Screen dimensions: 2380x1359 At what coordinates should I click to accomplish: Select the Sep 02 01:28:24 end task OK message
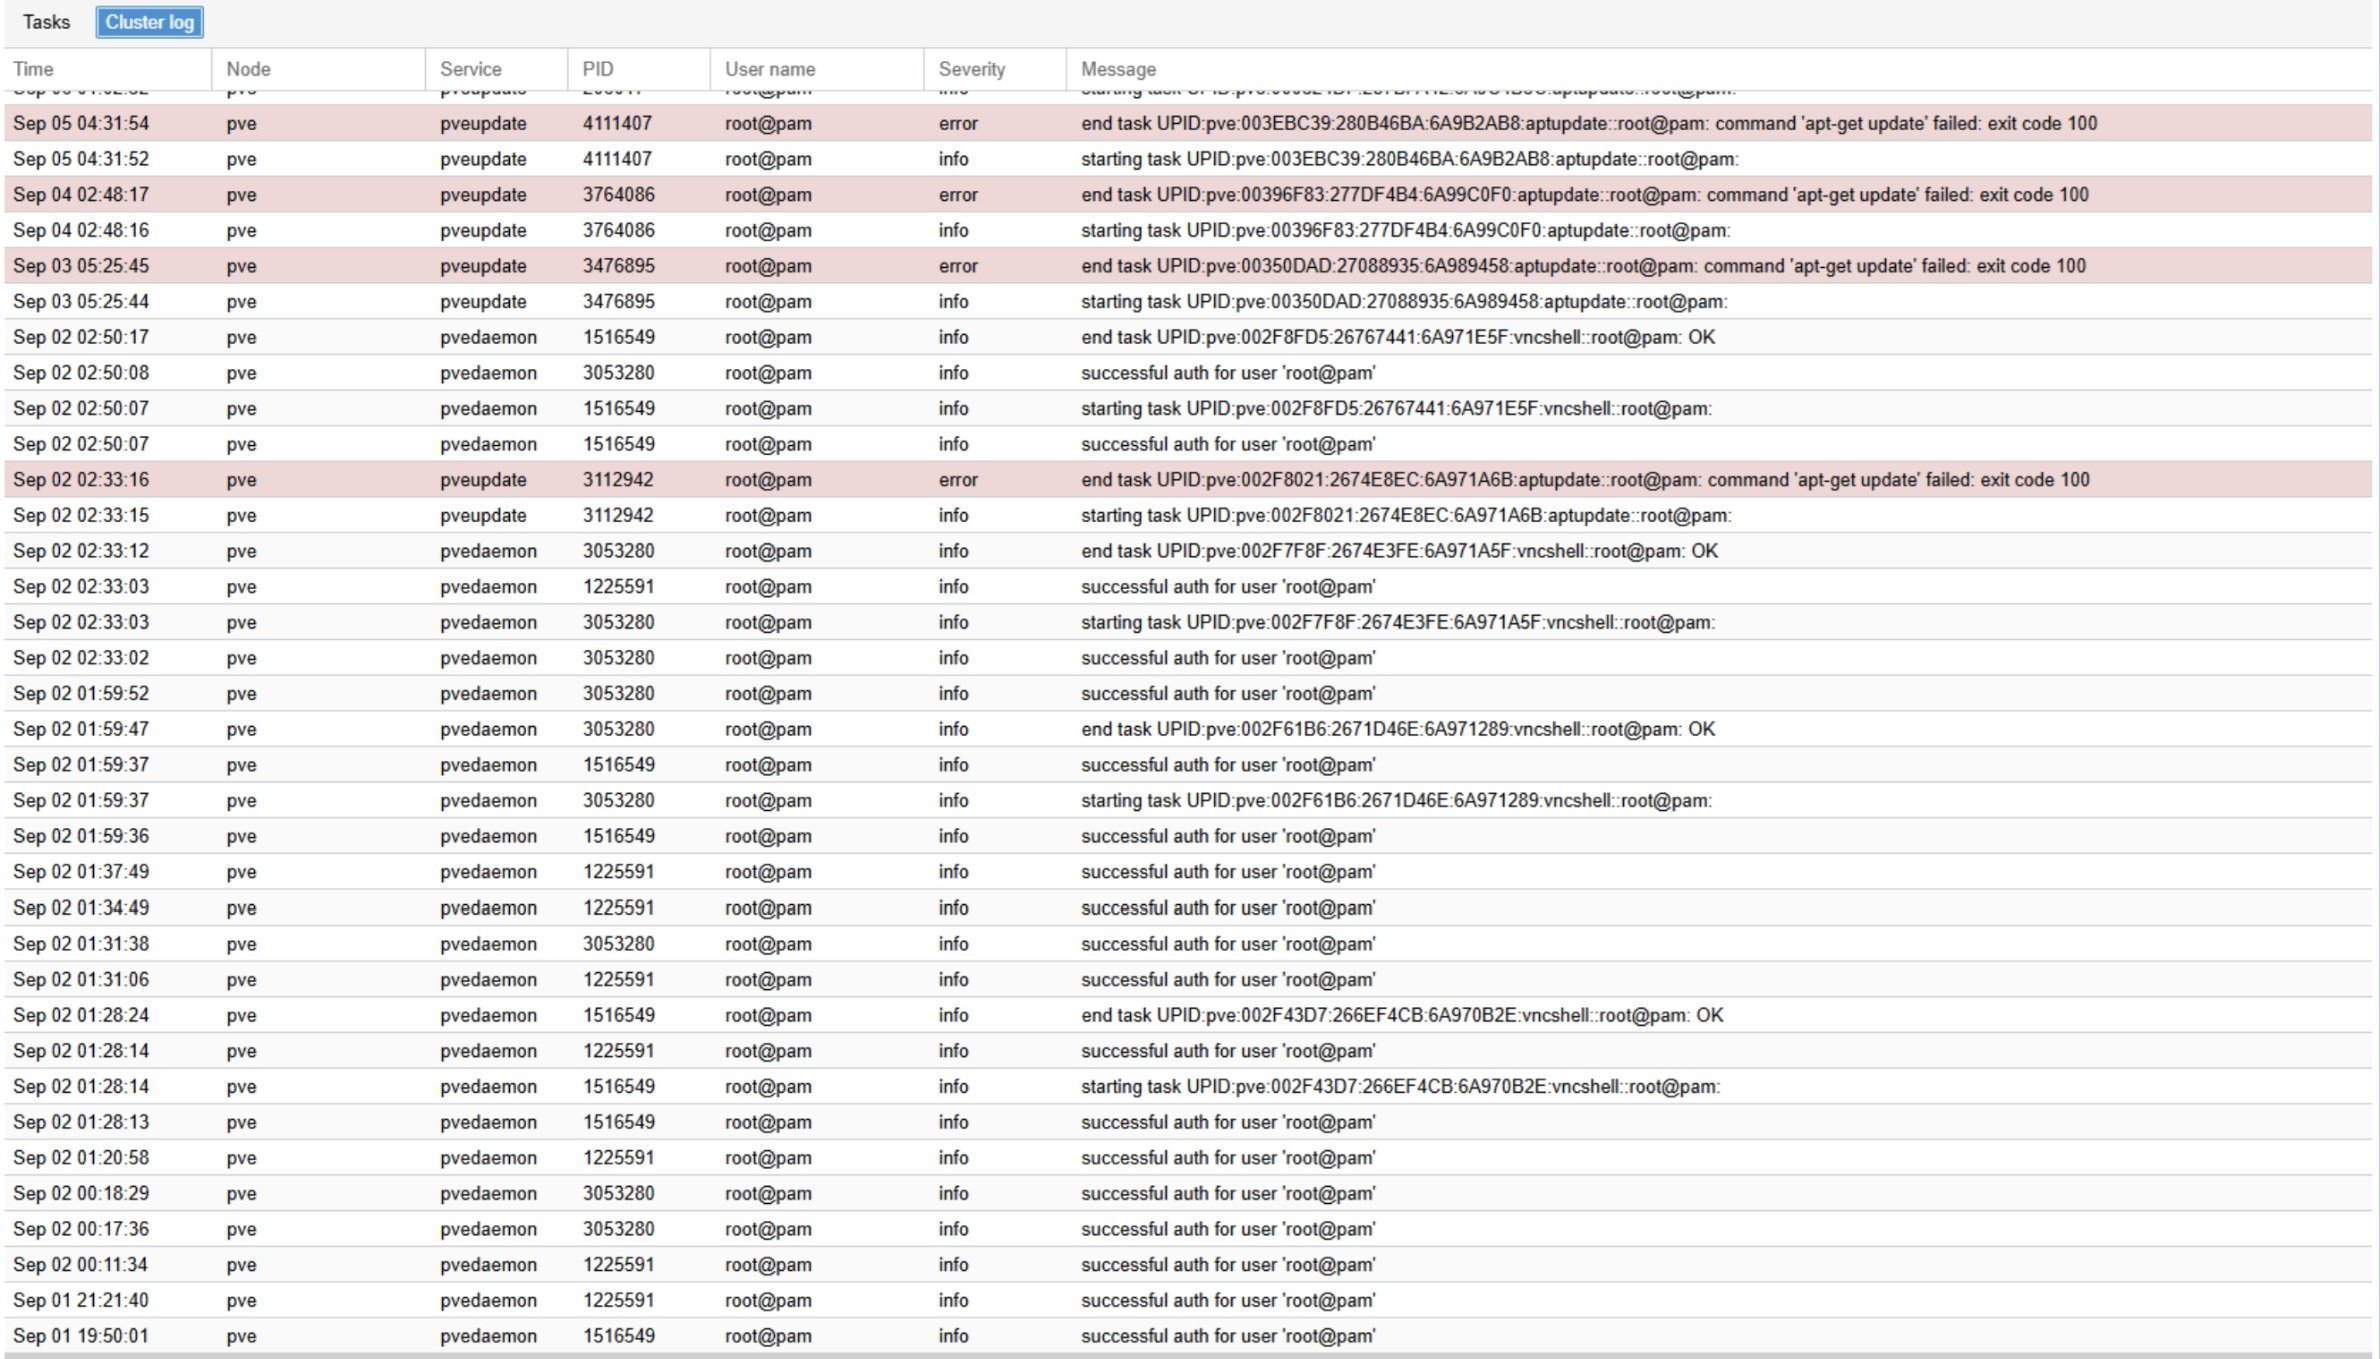(1402, 1015)
